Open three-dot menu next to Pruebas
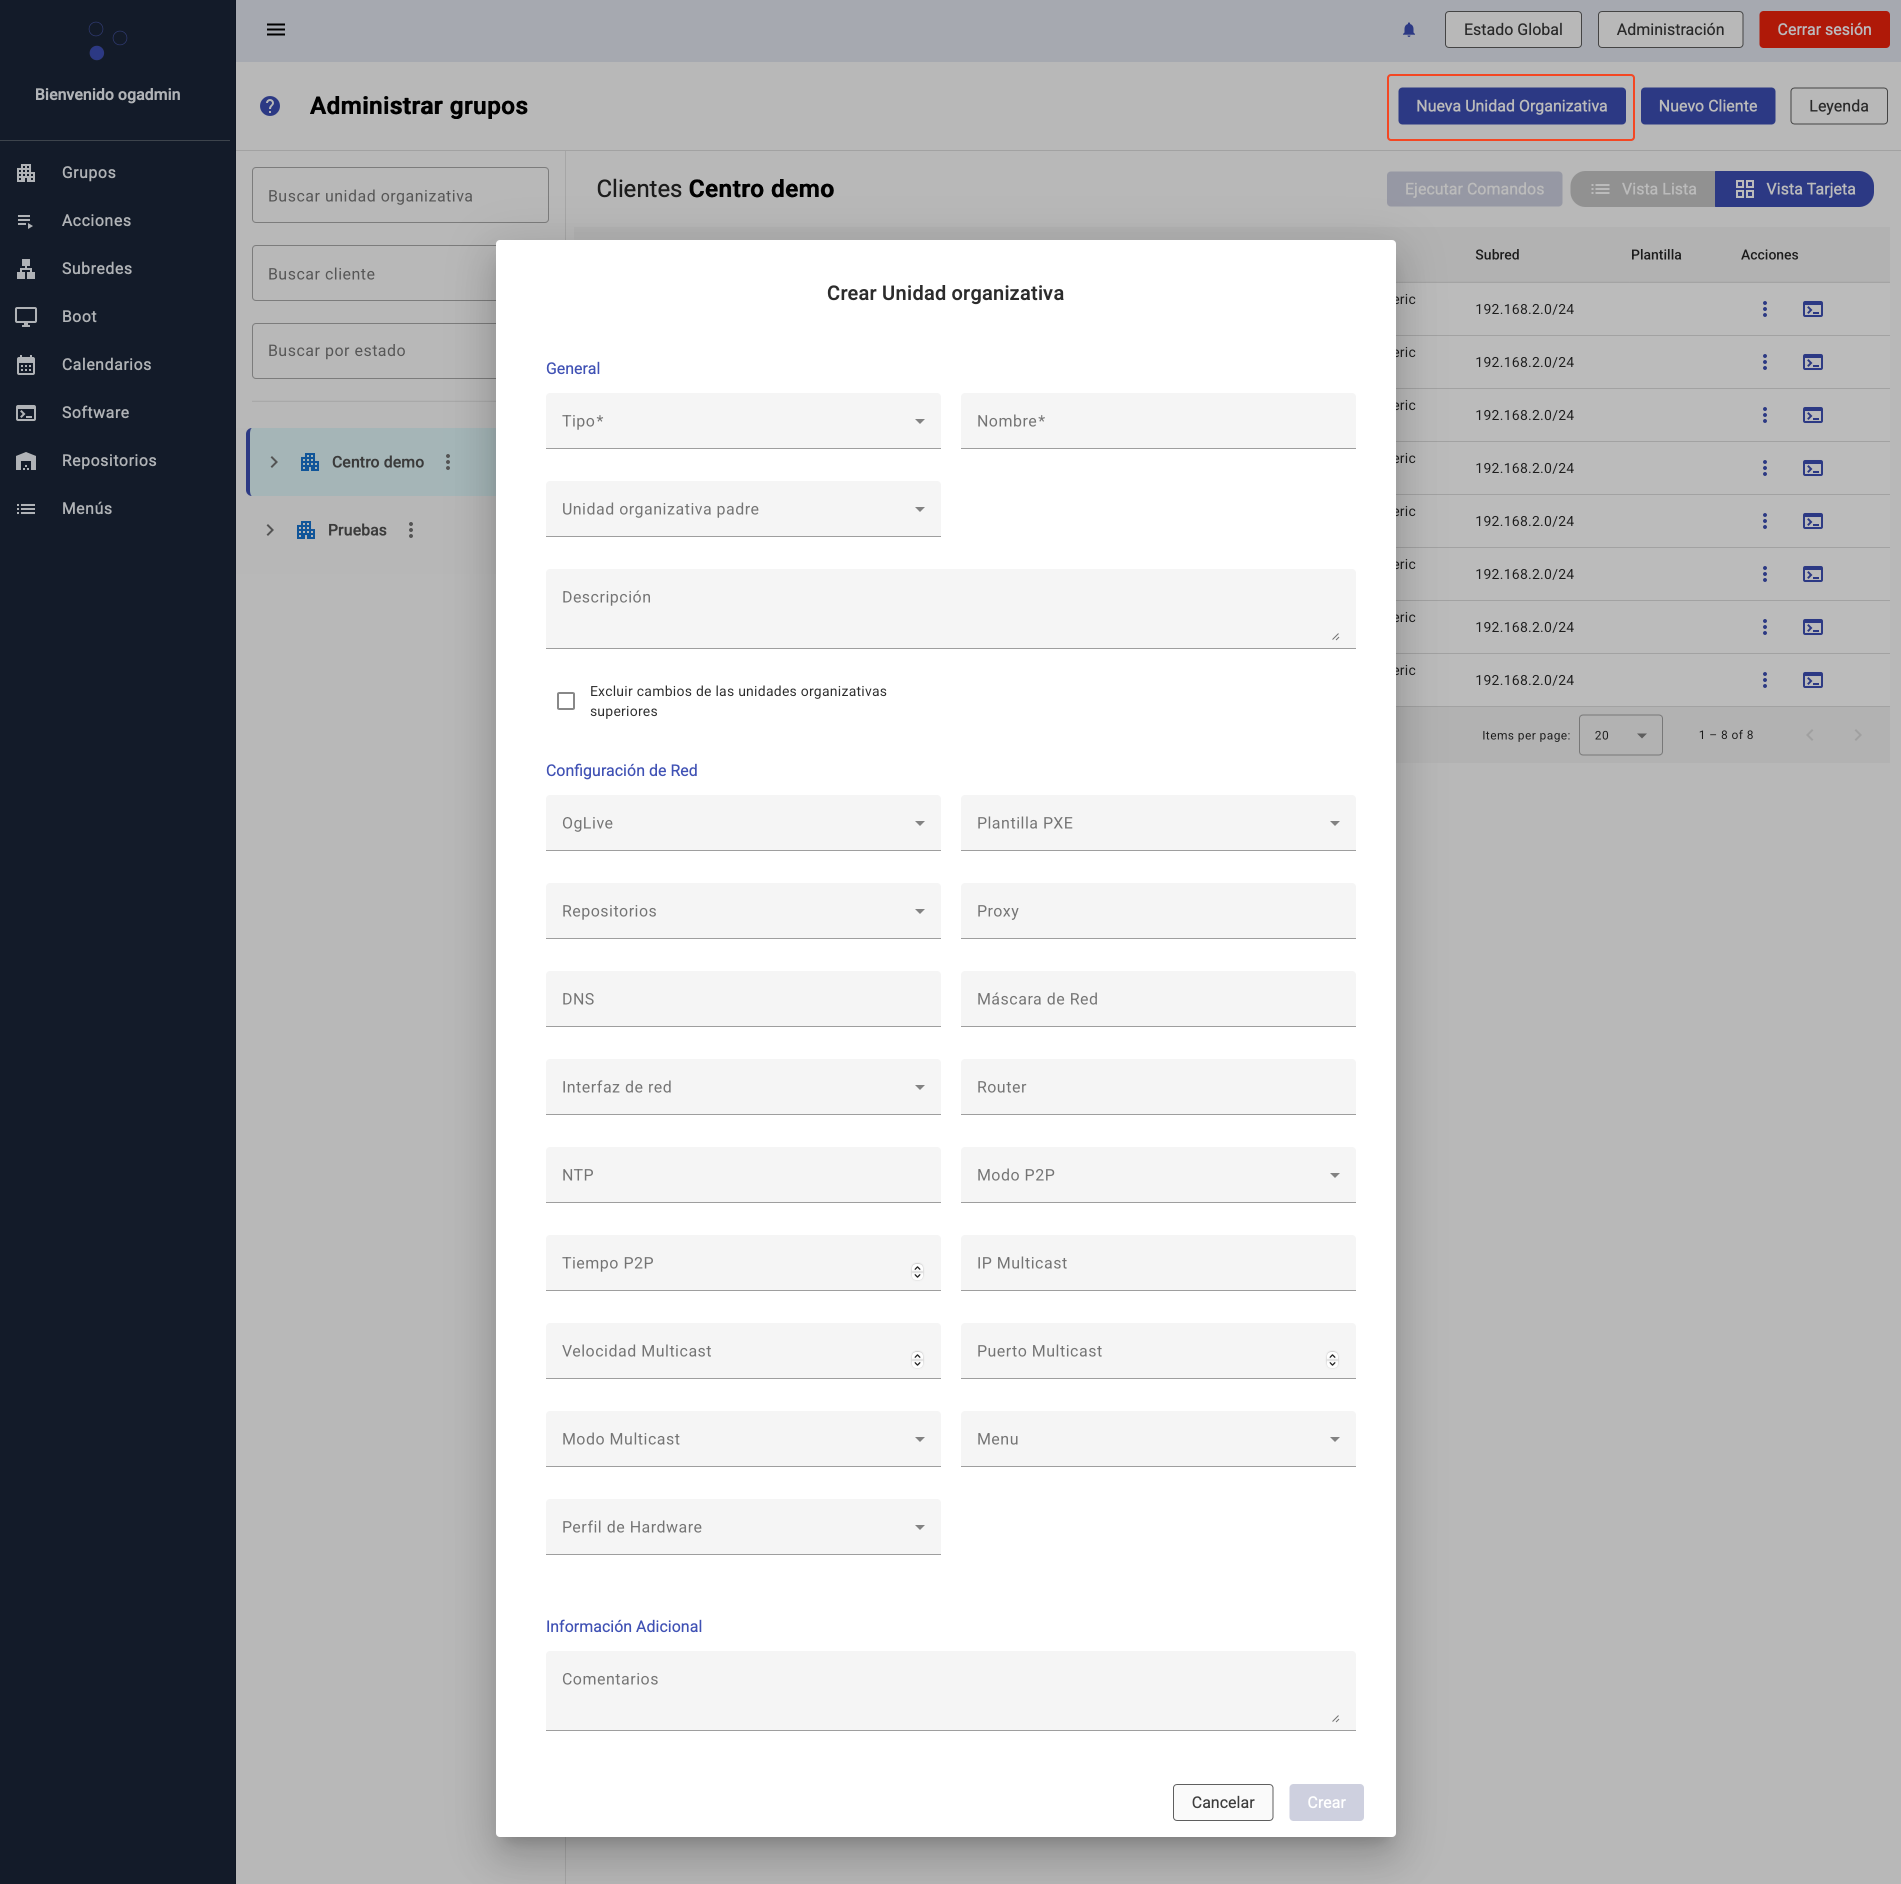 click(x=411, y=530)
